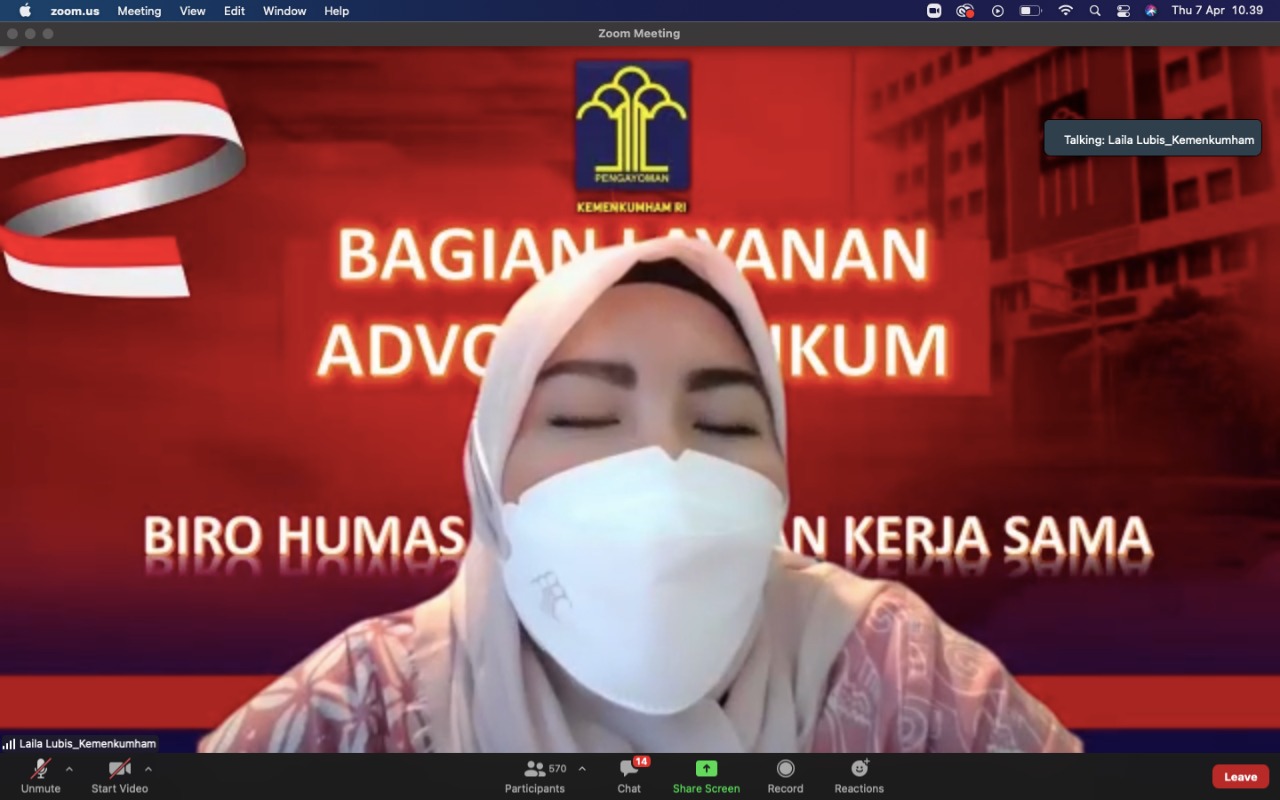Open the Reactions menu
1280x800 pixels.
[x=859, y=776]
